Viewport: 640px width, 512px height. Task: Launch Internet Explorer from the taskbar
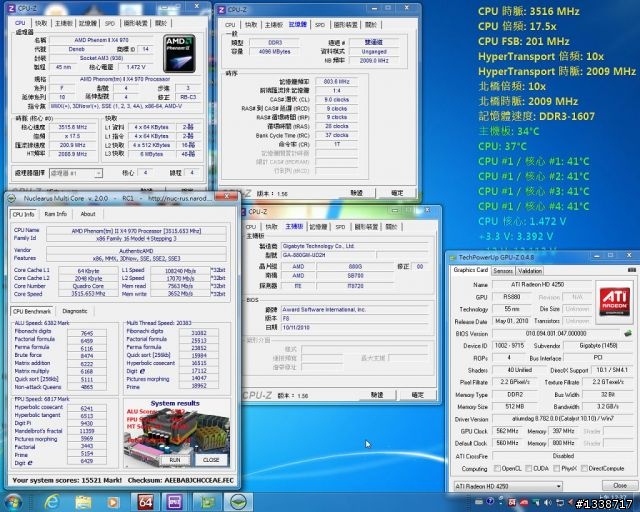[x=52, y=502]
